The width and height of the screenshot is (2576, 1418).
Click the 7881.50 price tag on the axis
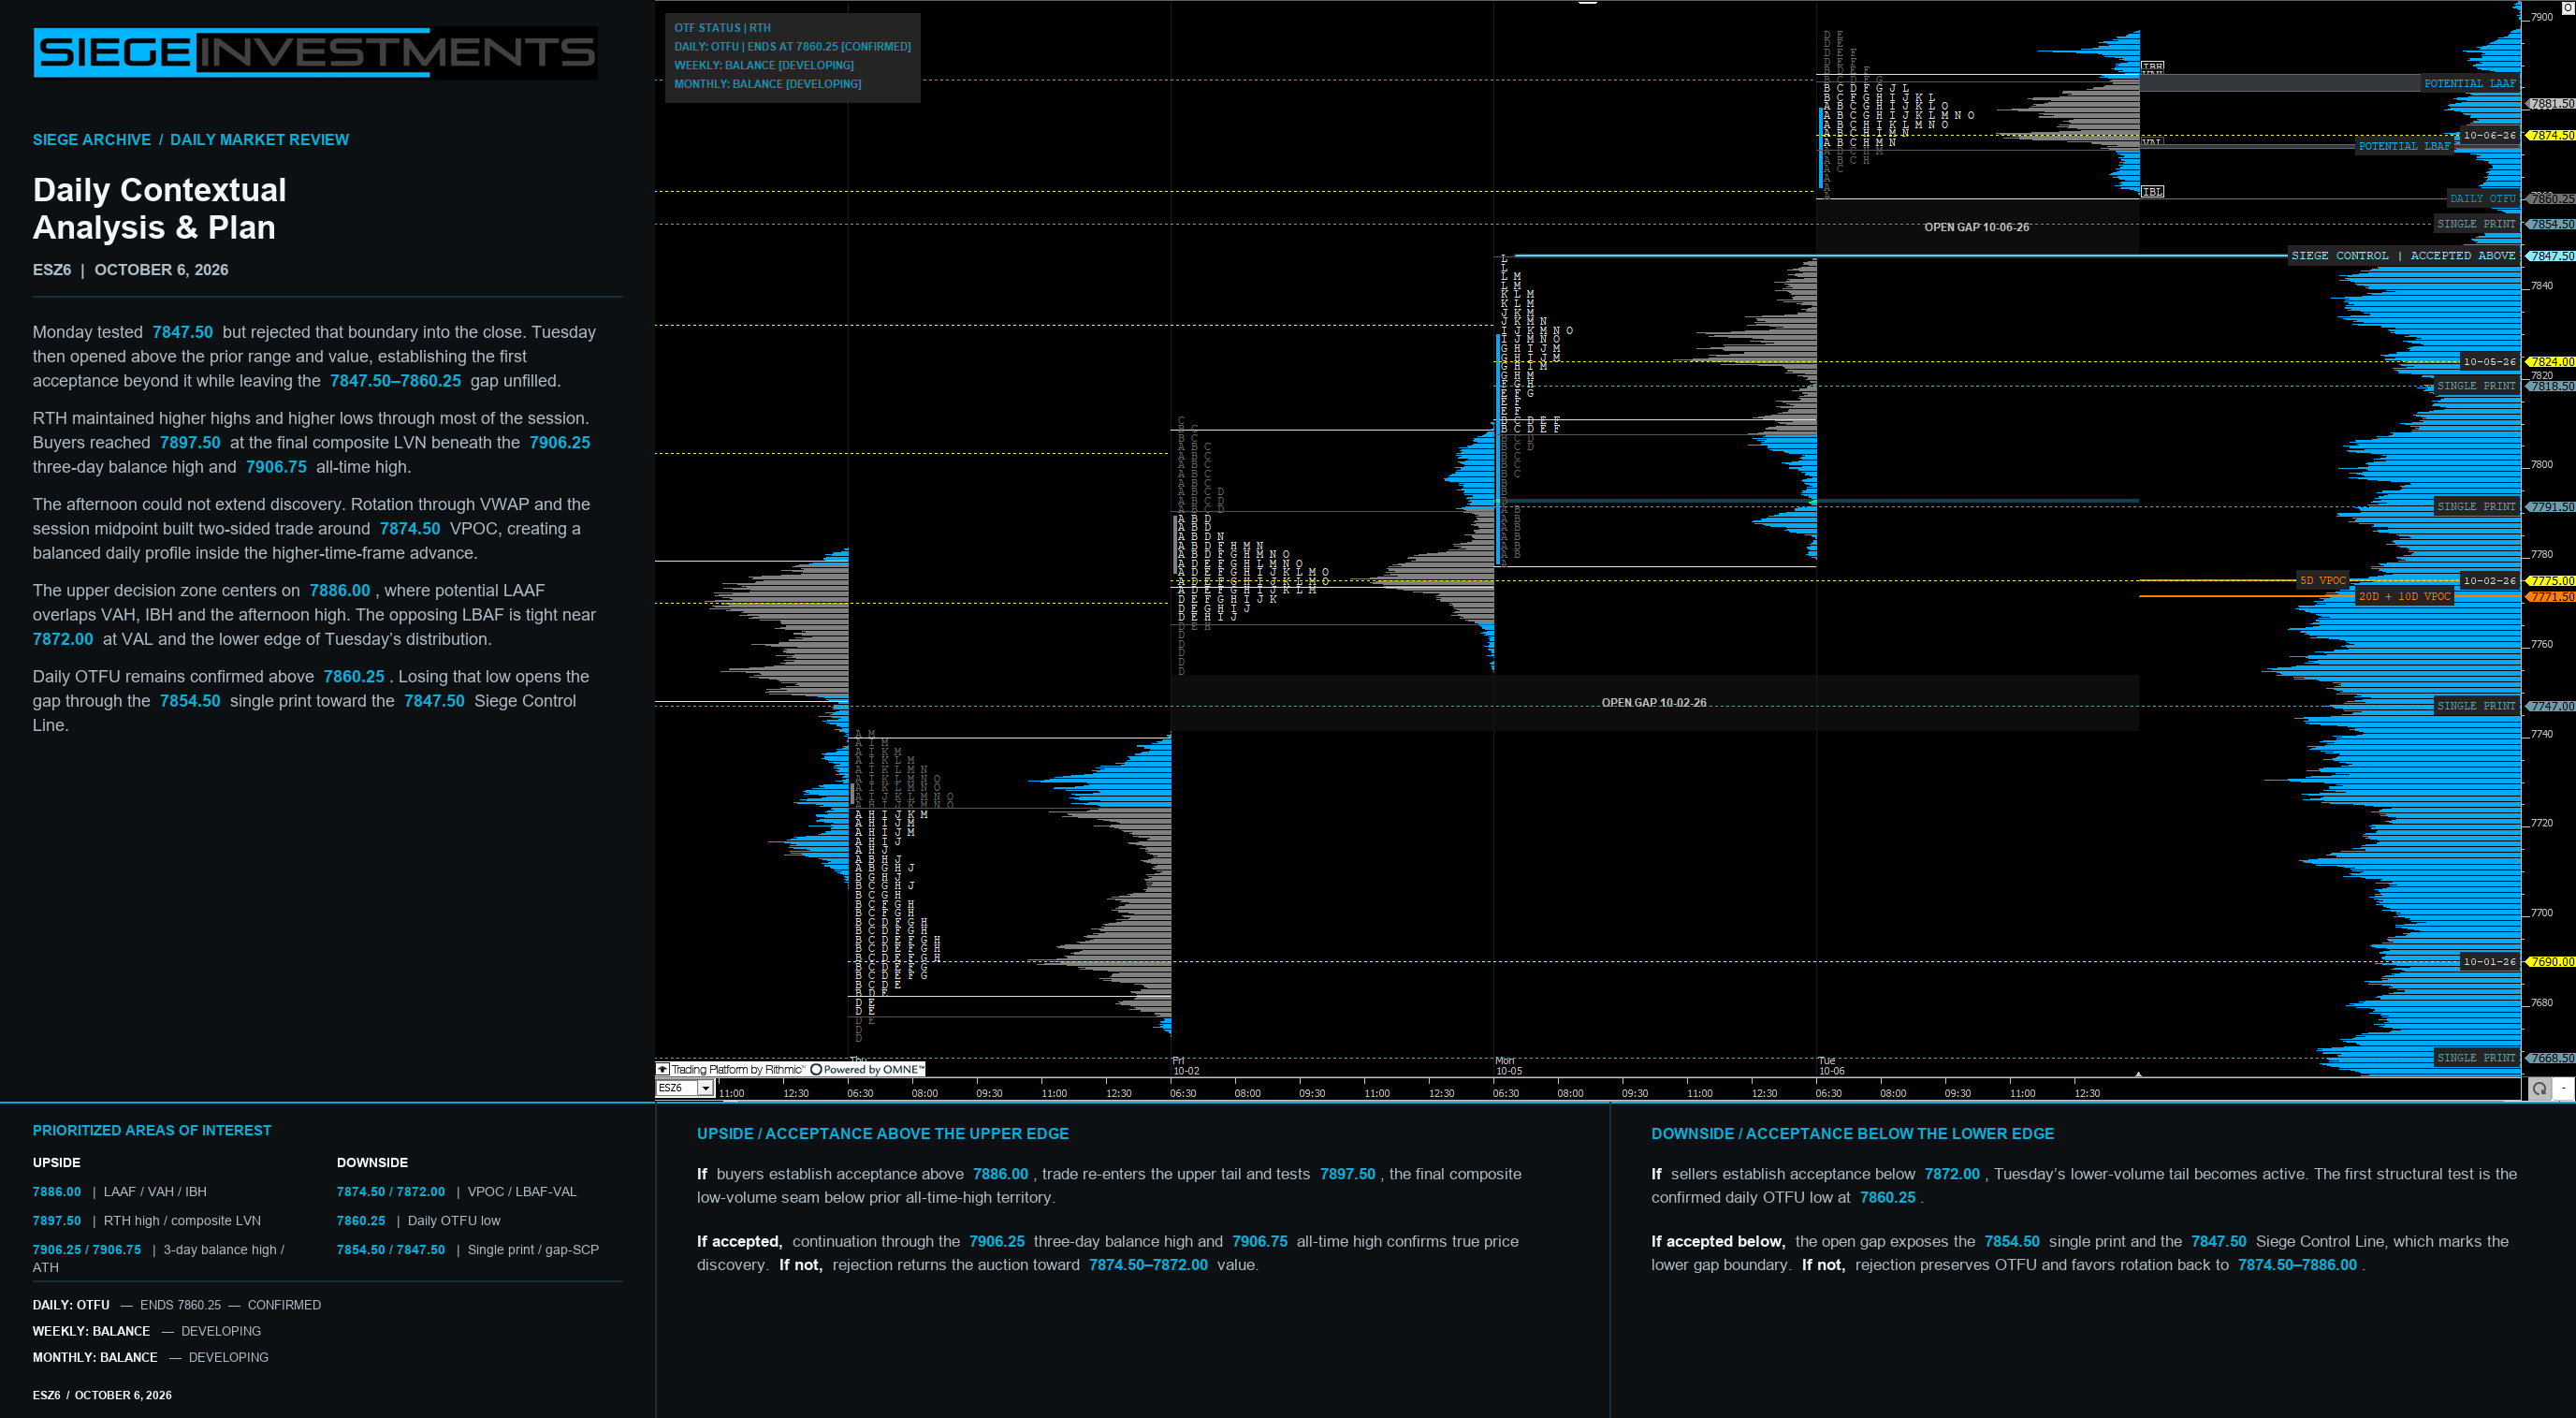pyautogui.click(x=2551, y=104)
